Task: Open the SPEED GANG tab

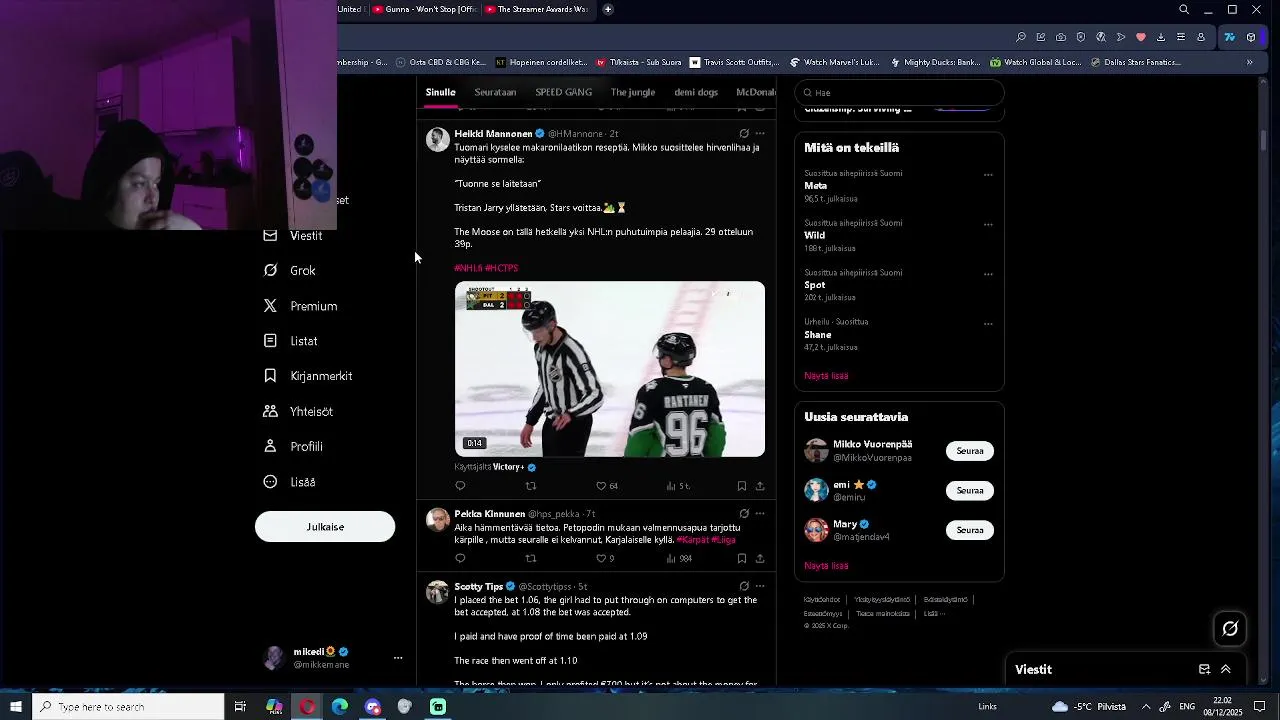Action: (x=564, y=92)
